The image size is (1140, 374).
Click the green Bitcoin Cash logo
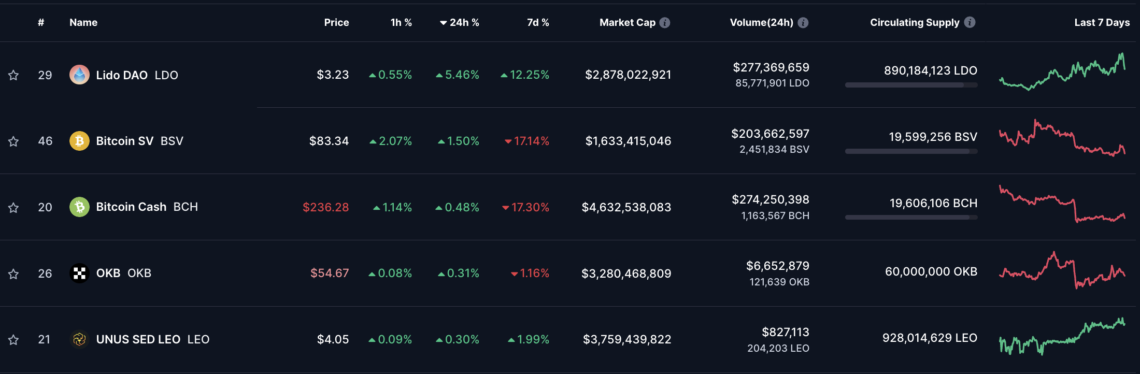coord(79,207)
